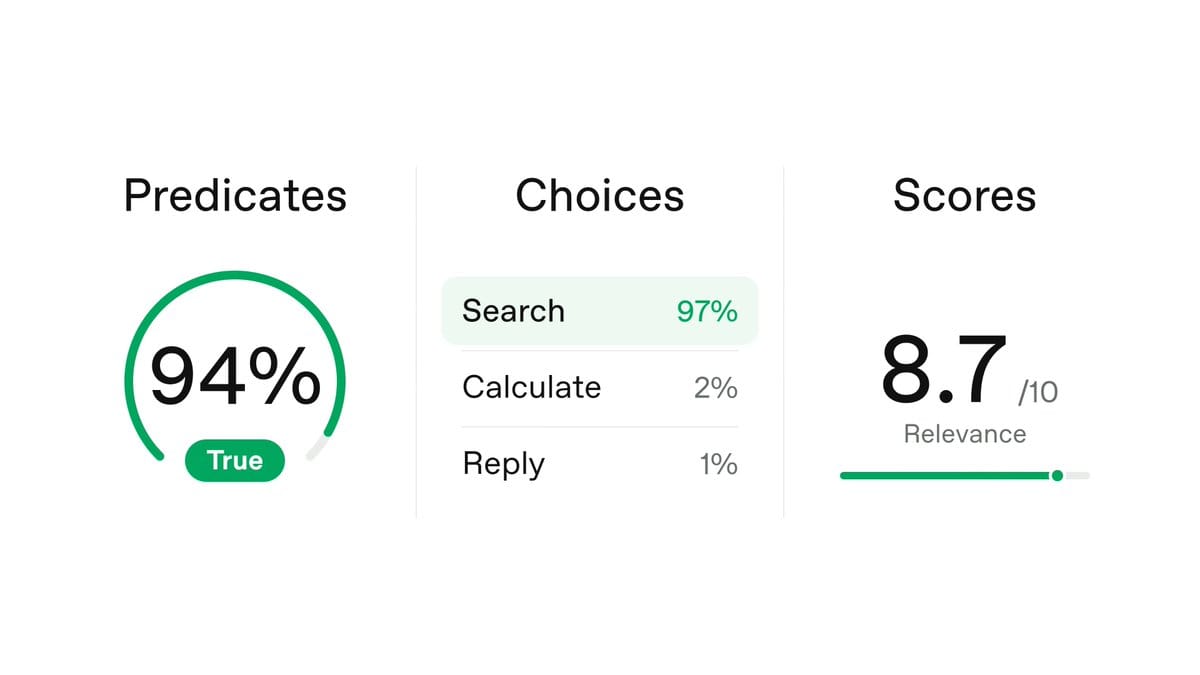The width and height of the screenshot is (1200, 675).
Task: Click the 2% Calculate percentage
Action: click(x=716, y=388)
